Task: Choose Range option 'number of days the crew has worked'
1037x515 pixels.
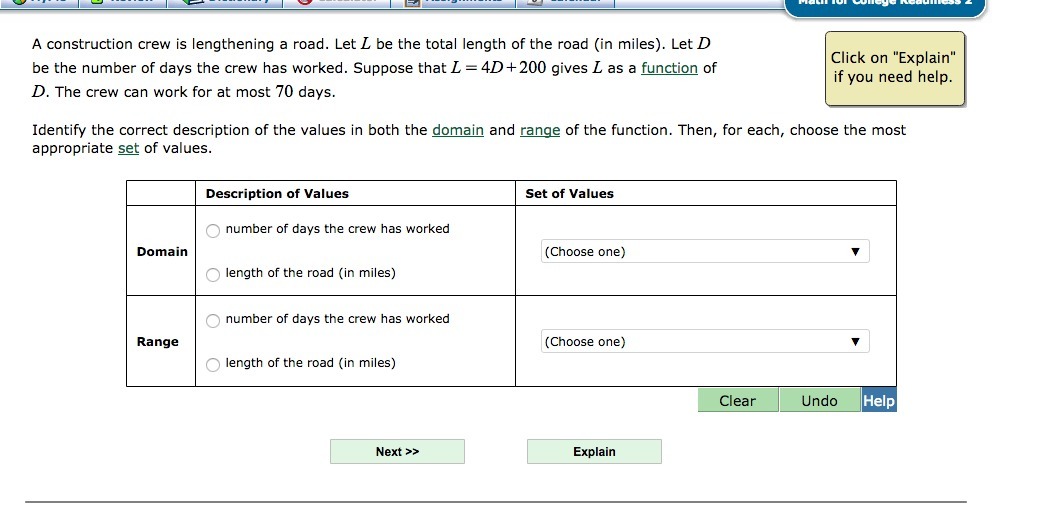Action: pyautogui.click(x=212, y=321)
